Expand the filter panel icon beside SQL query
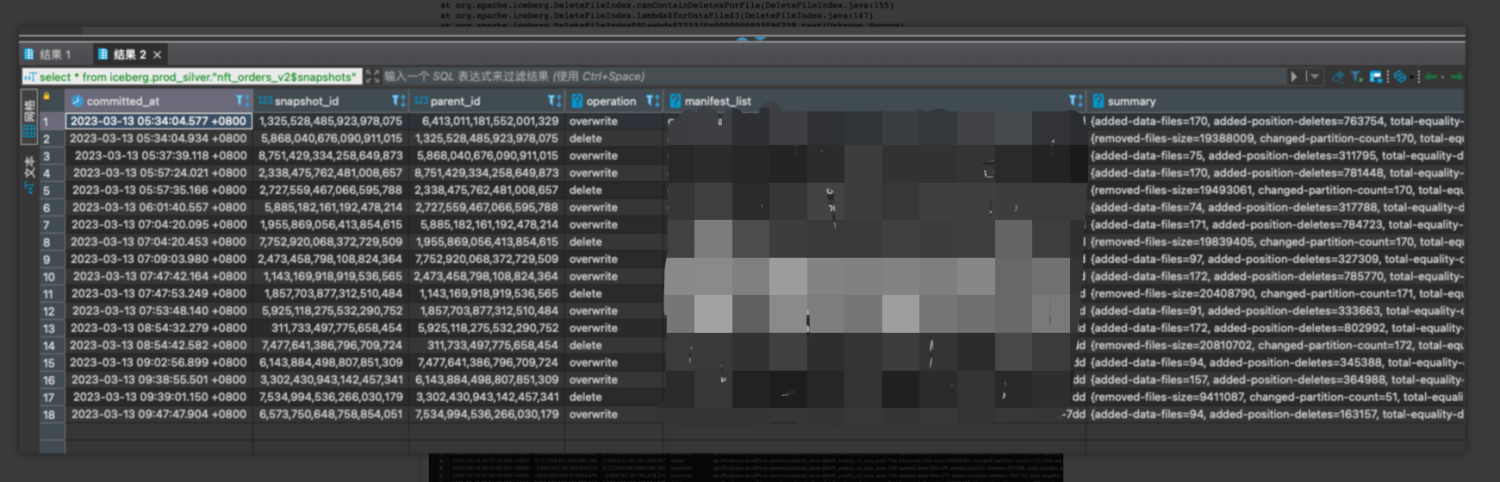 (372, 77)
